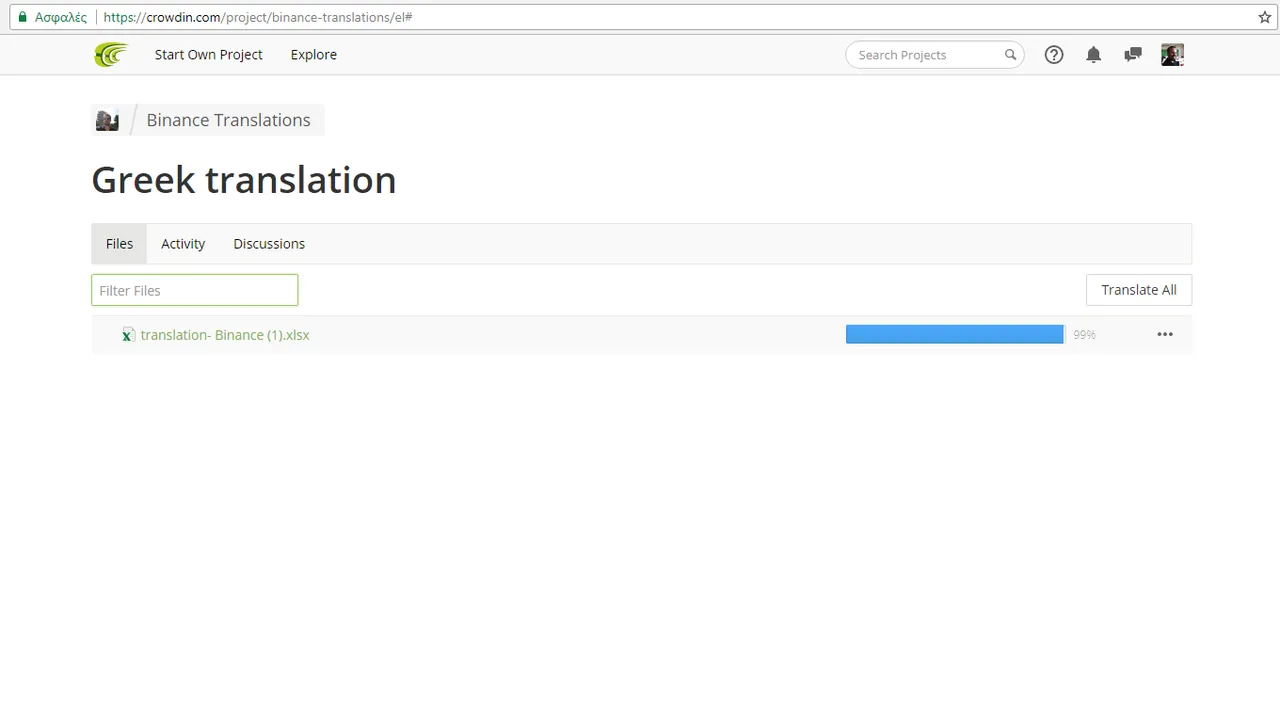The height and width of the screenshot is (706, 1280).
Task: Click the search magnifier icon
Action: pos(1010,55)
